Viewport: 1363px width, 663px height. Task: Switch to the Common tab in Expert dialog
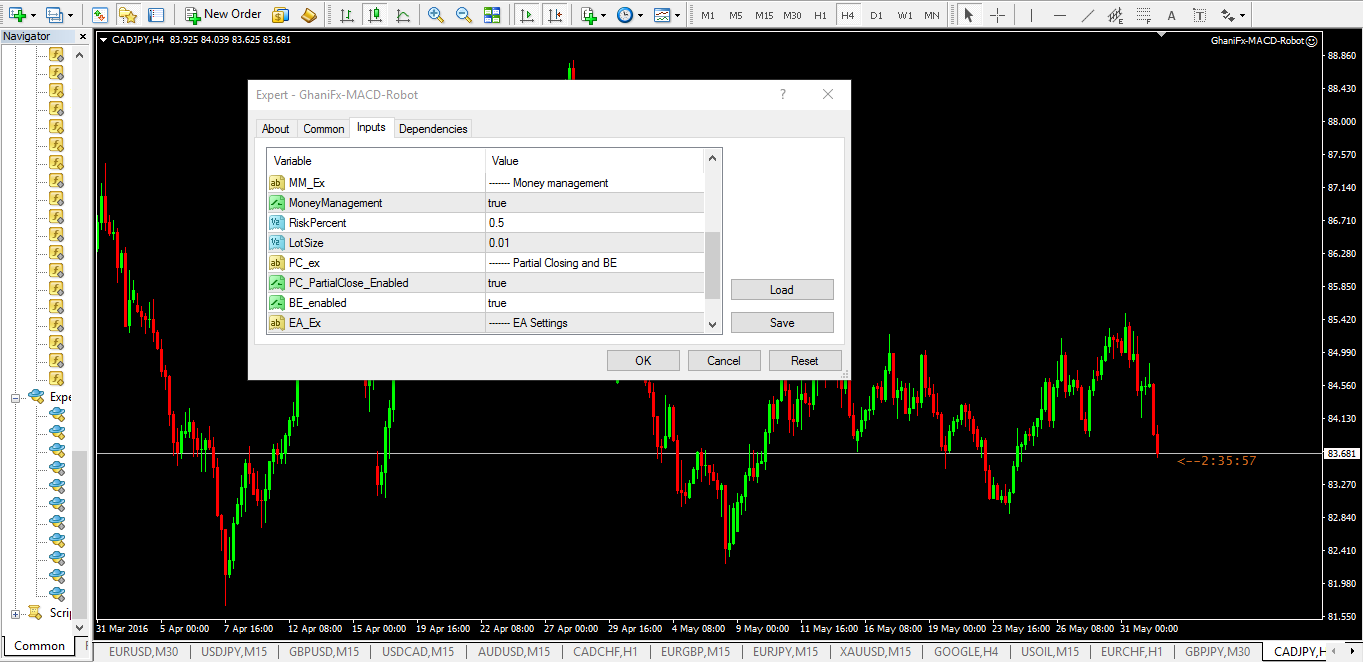323,128
